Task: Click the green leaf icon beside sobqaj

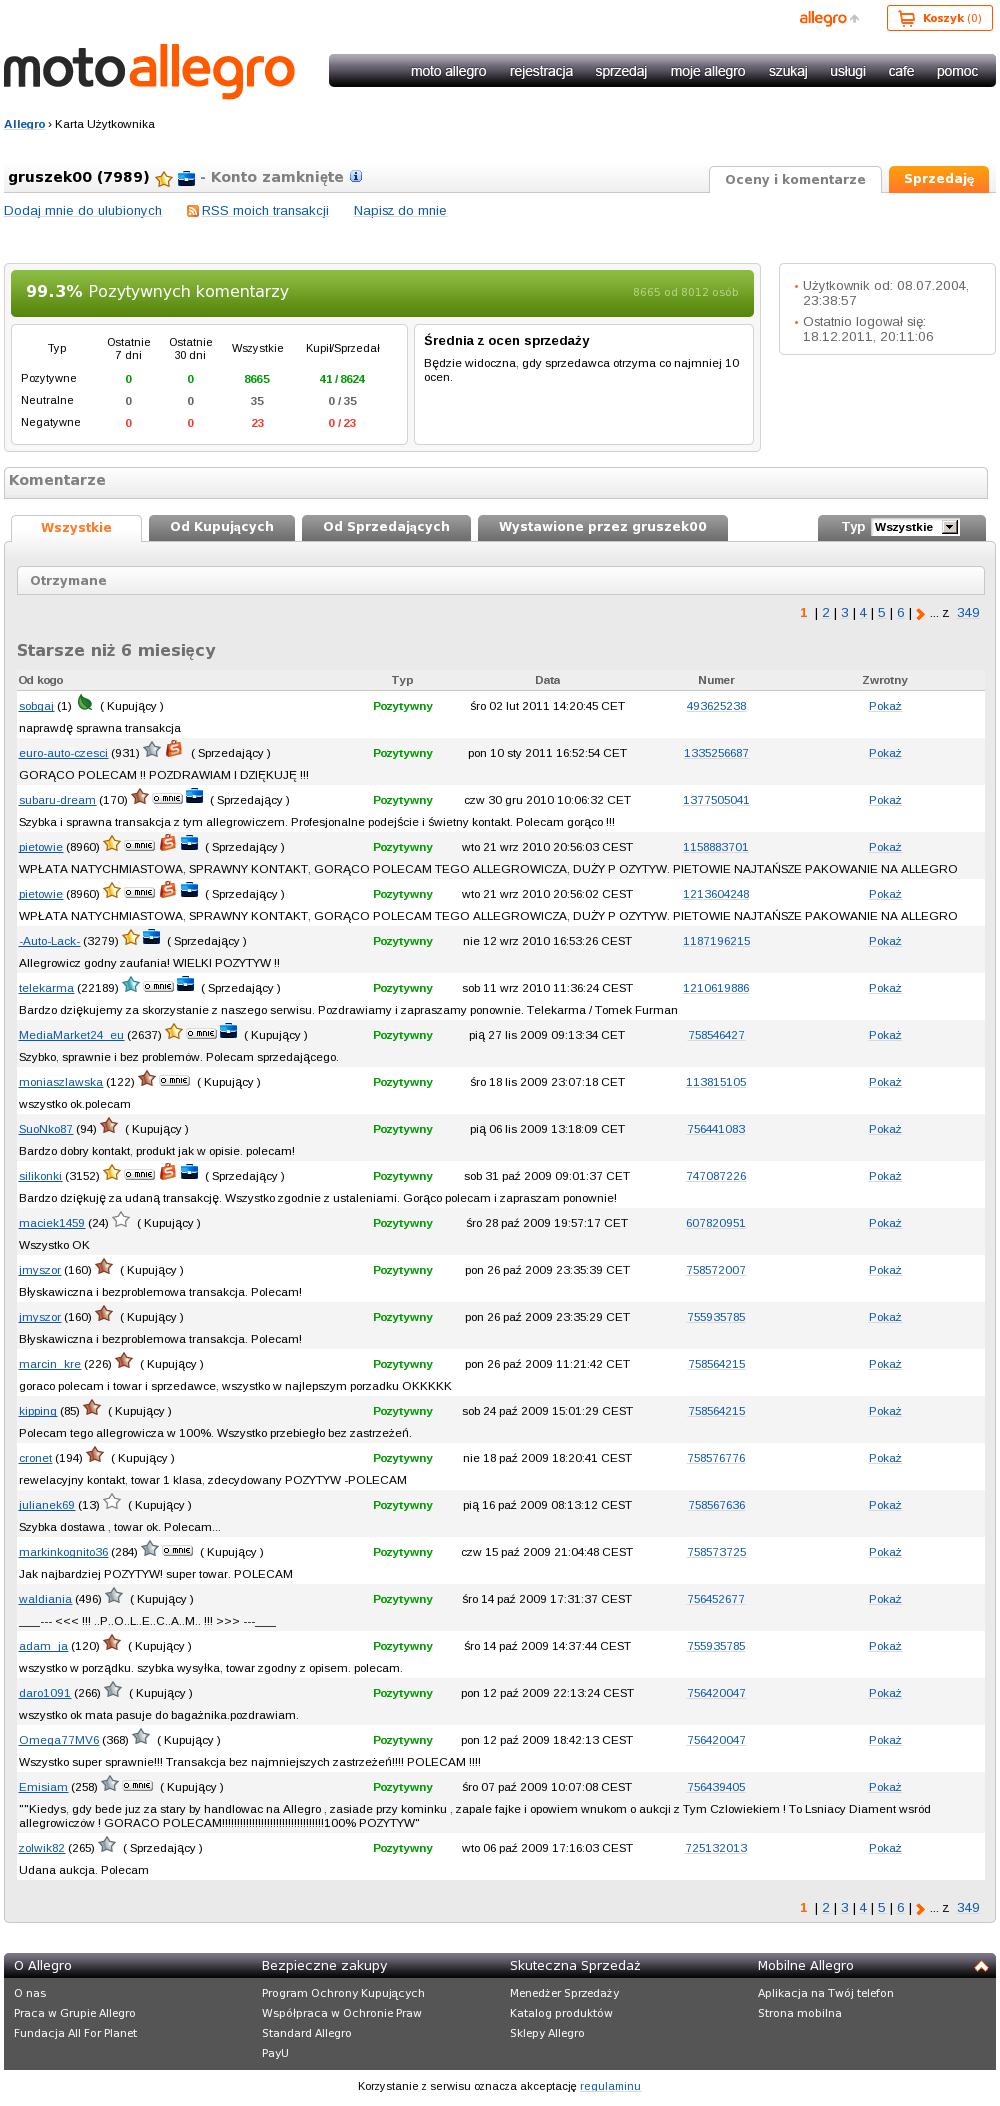Action: coord(85,703)
